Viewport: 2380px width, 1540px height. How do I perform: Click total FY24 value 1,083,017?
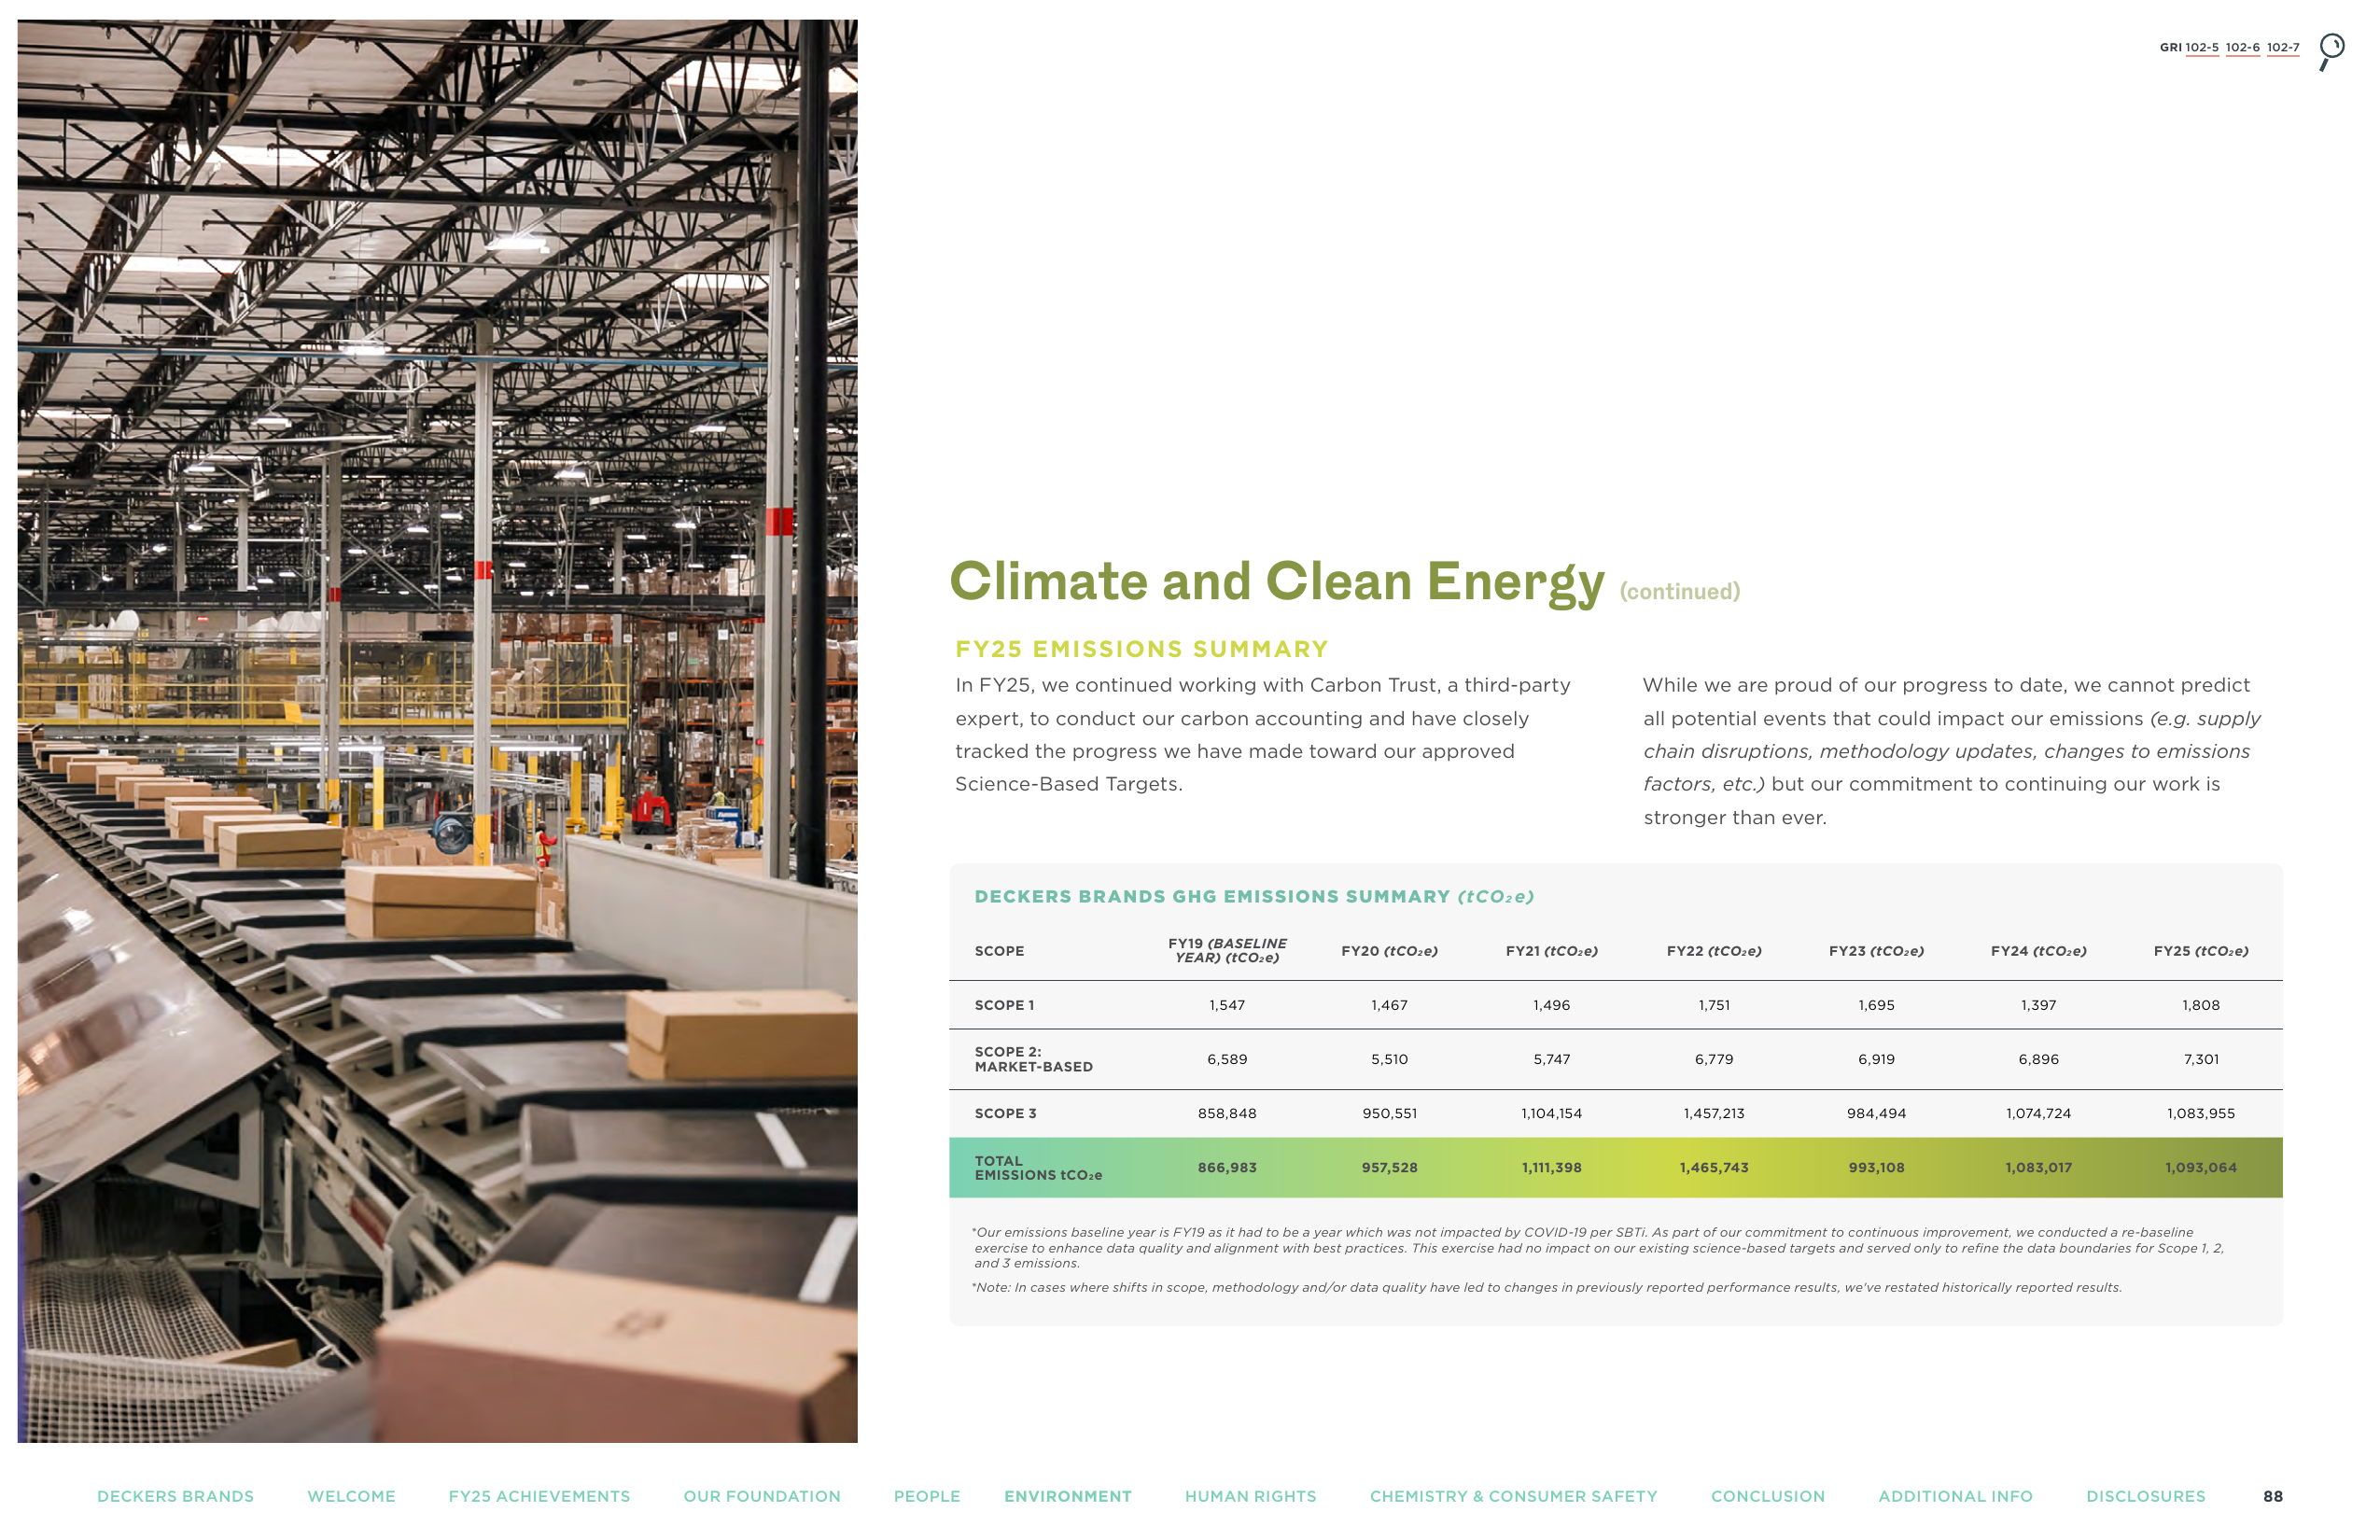tap(2038, 1167)
